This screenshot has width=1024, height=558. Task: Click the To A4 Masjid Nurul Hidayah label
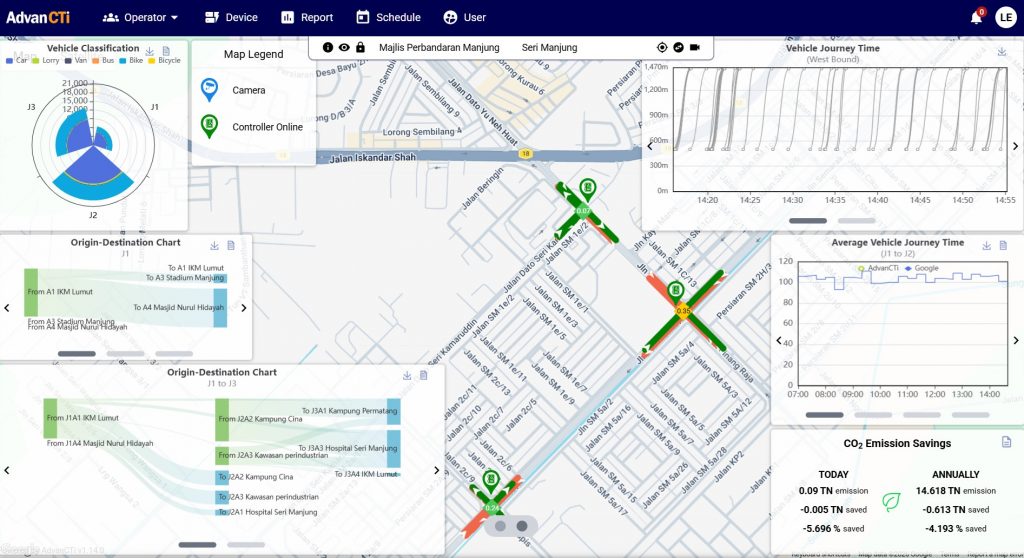(x=178, y=307)
